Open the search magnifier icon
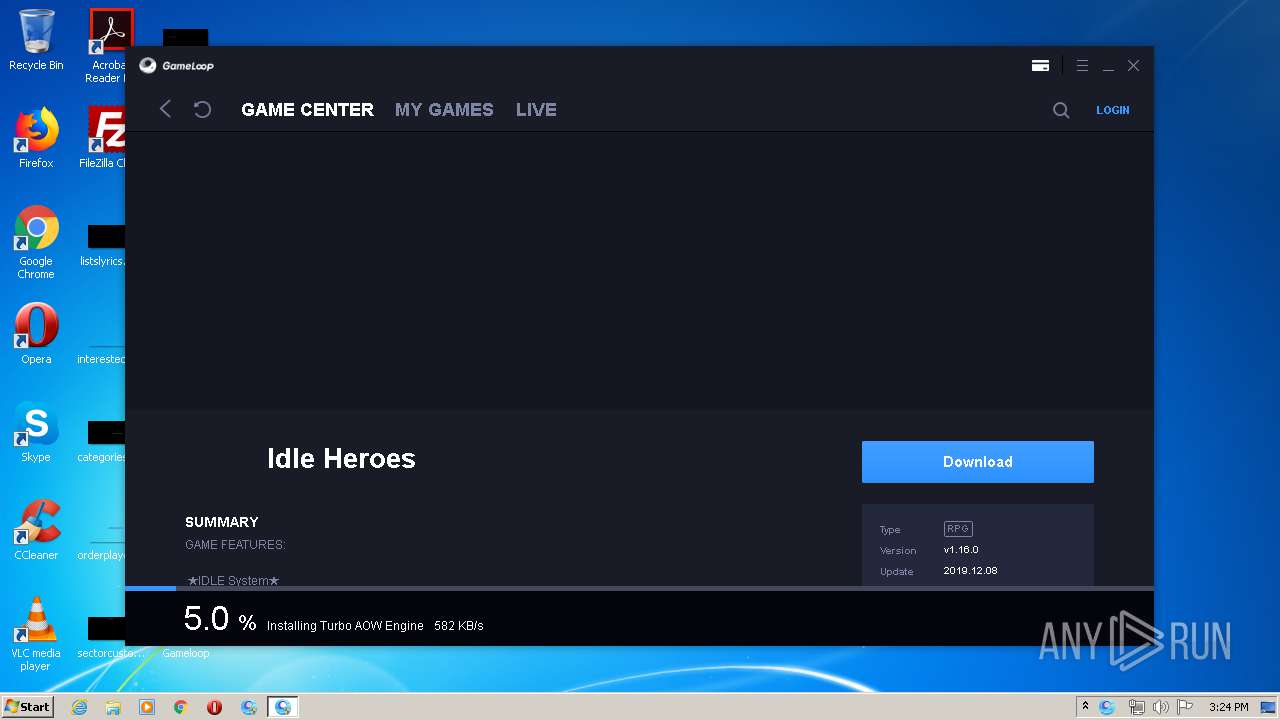The image size is (1280, 720). (x=1061, y=110)
